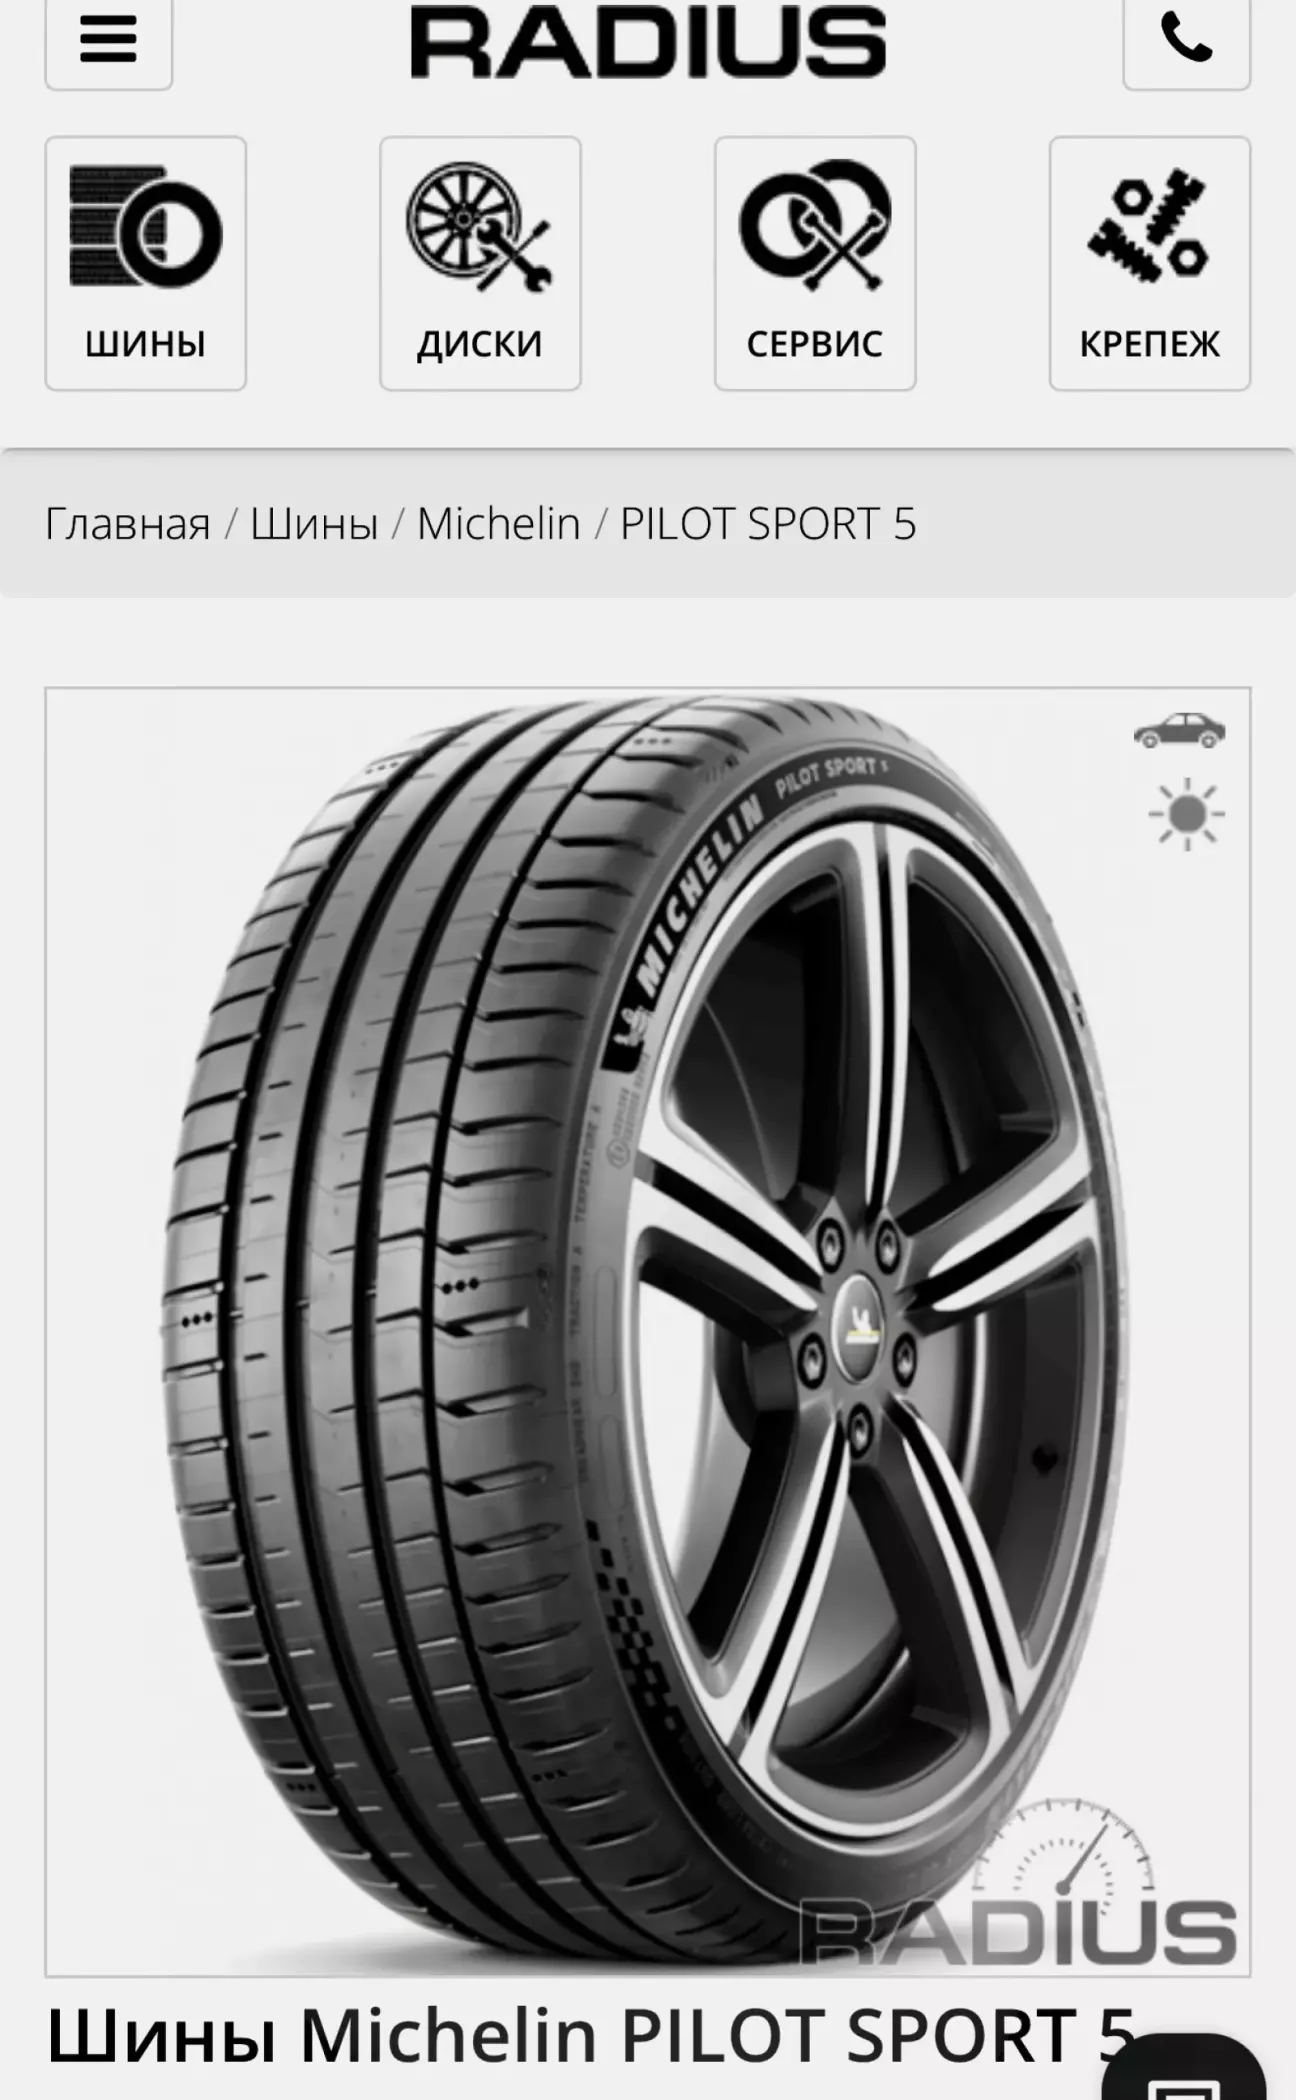
Task: Click the passenger car type icon
Action: pos(1180,731)
